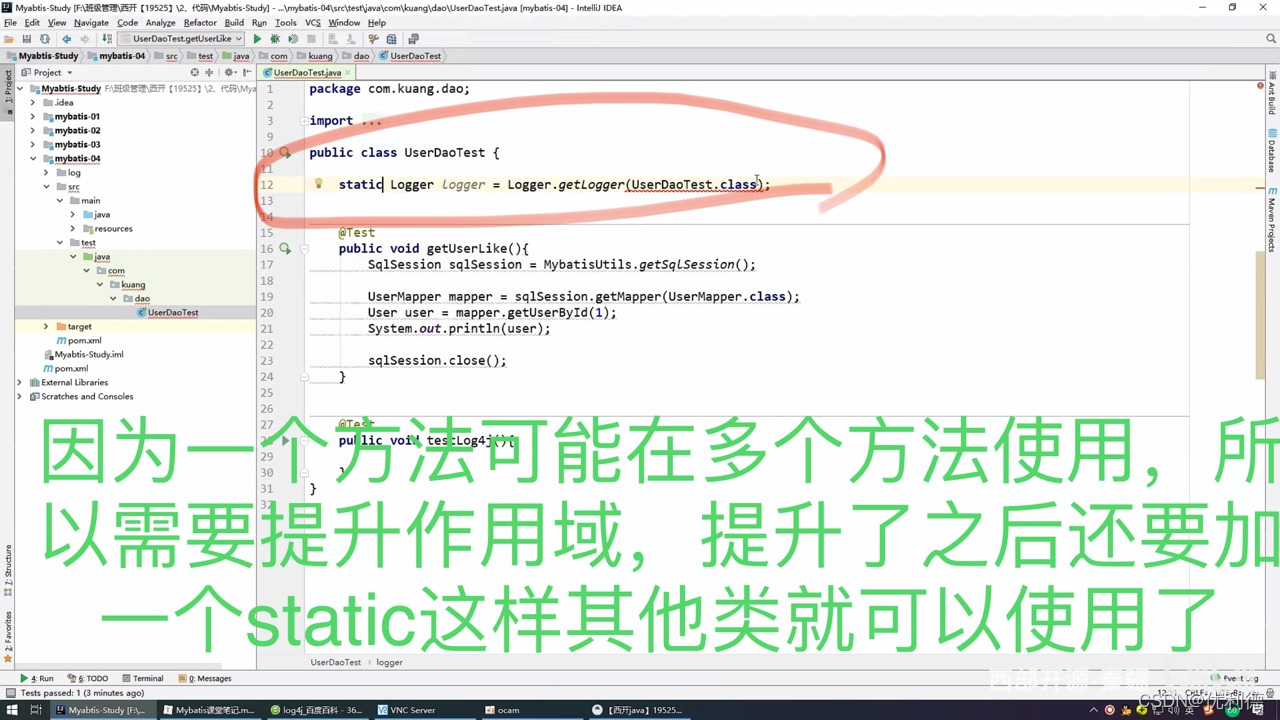The height and width of the screenshot is (720, 1280).
Task: Click the collapse-all icon in Project panel
Action: (x=209, y=73)
